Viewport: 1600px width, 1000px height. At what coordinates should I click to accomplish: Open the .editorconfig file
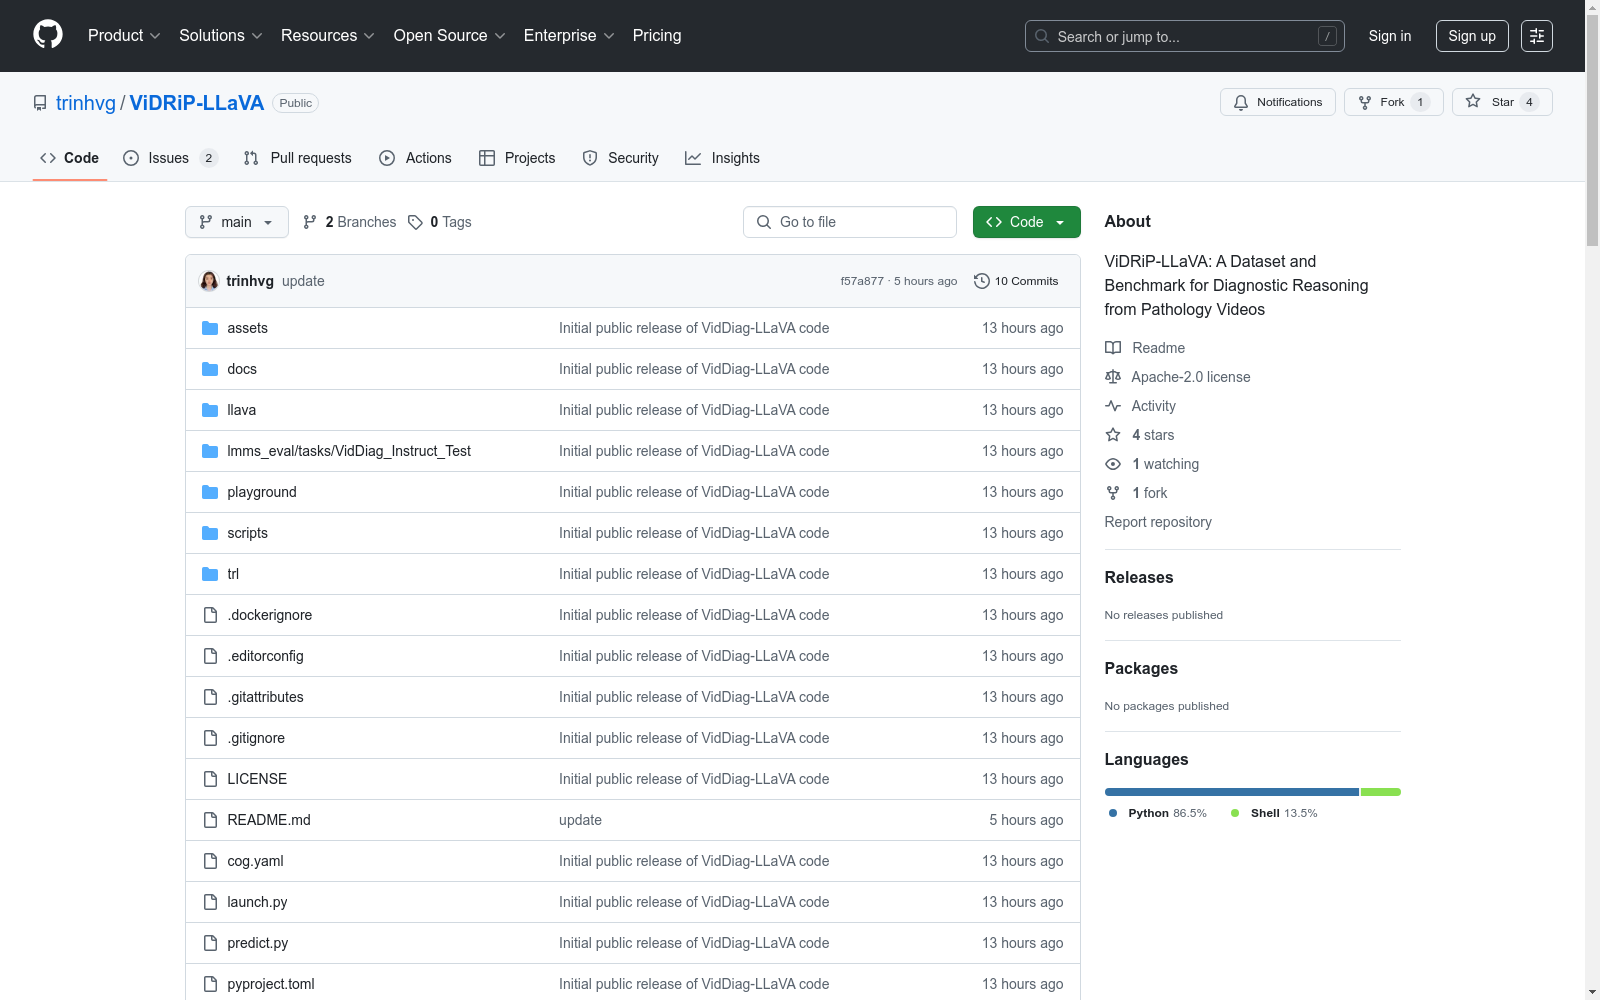point(265,656)
